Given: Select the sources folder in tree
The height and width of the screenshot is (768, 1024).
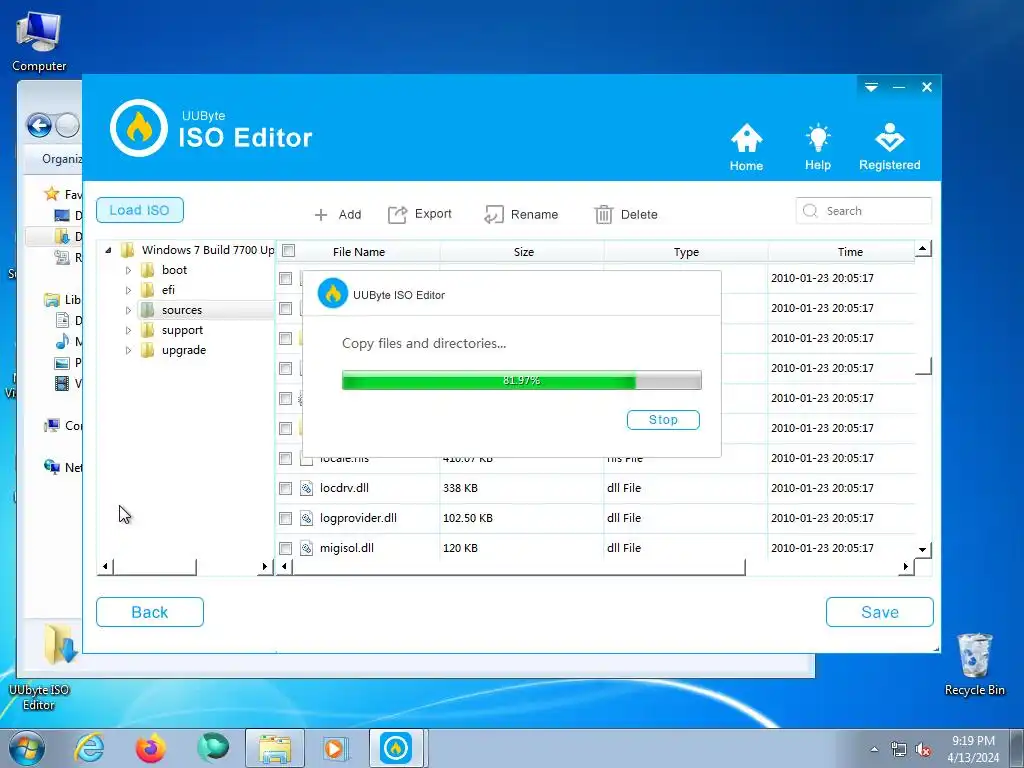Looking at the screenshot, I should pyautogui.click(x=182, y=310).
